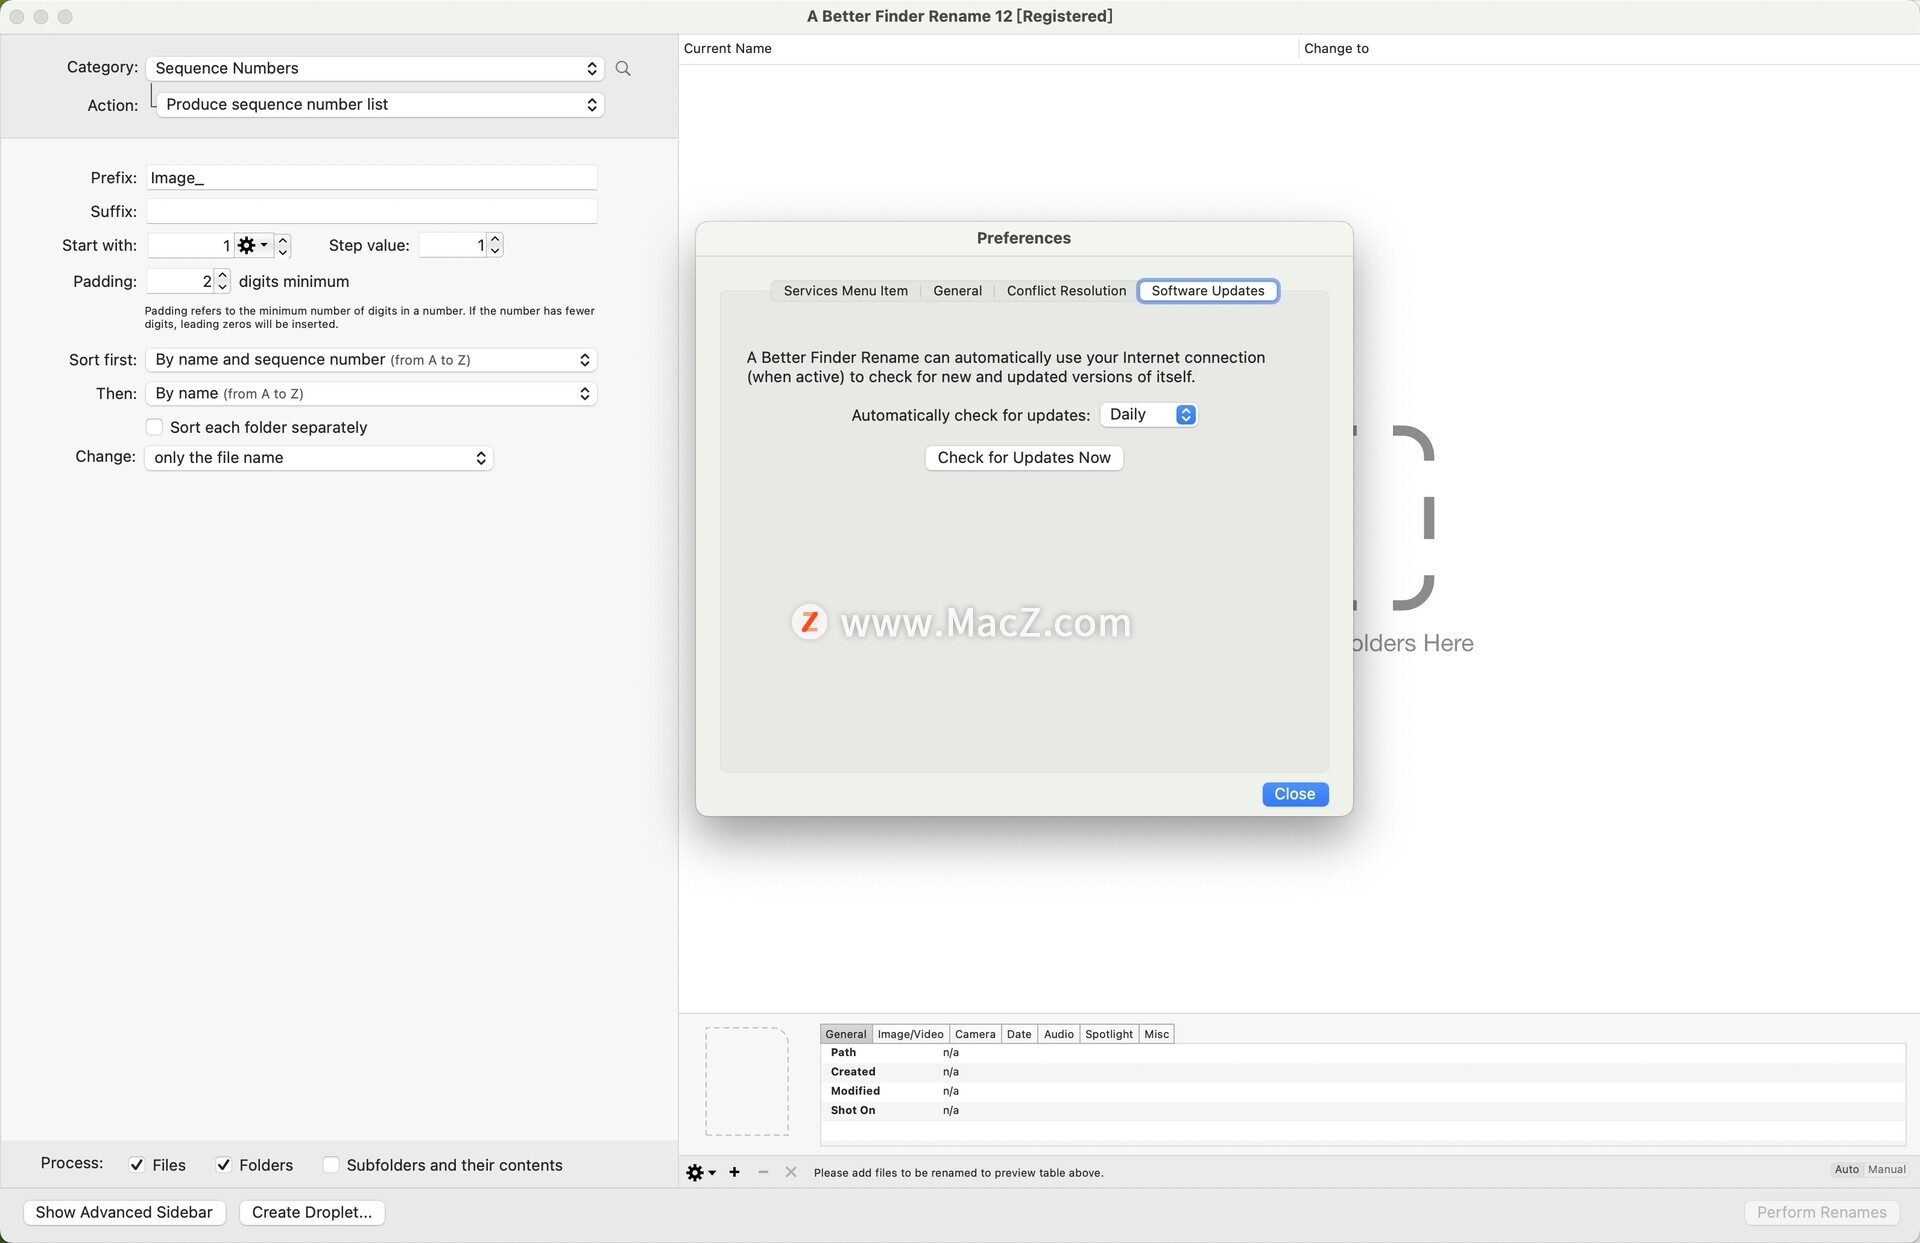Click the empty file thumbnail preview box
This screenshot has height=1243, width=1920.
tap(746, 1081)
